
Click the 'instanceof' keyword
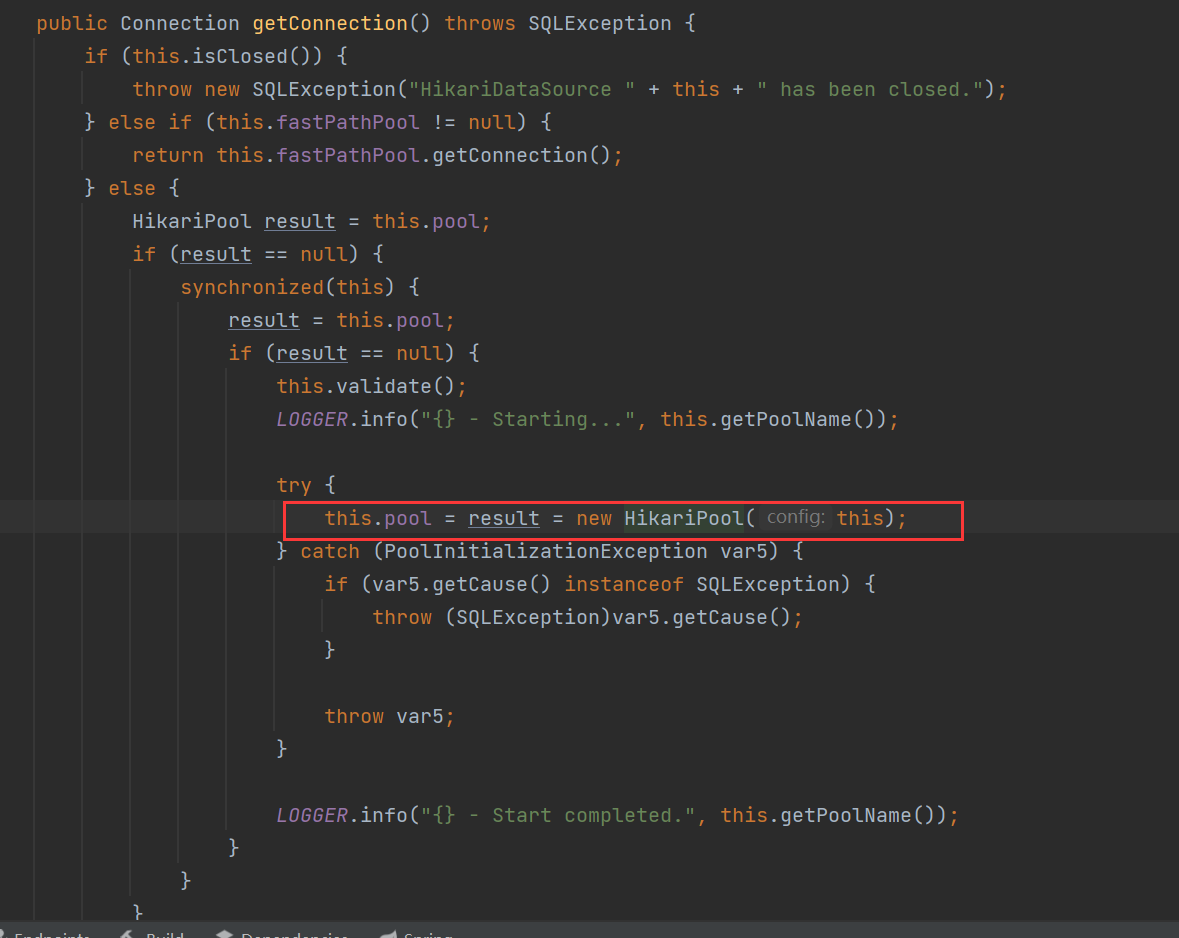point(624,584)
